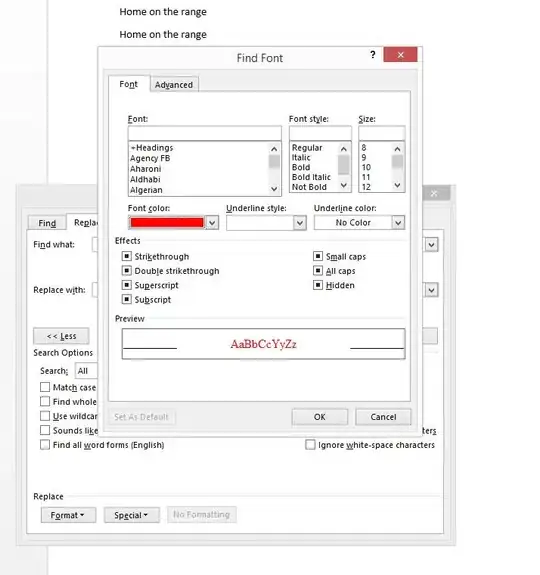Select Bold Italic in font style list

click(311, 177)
